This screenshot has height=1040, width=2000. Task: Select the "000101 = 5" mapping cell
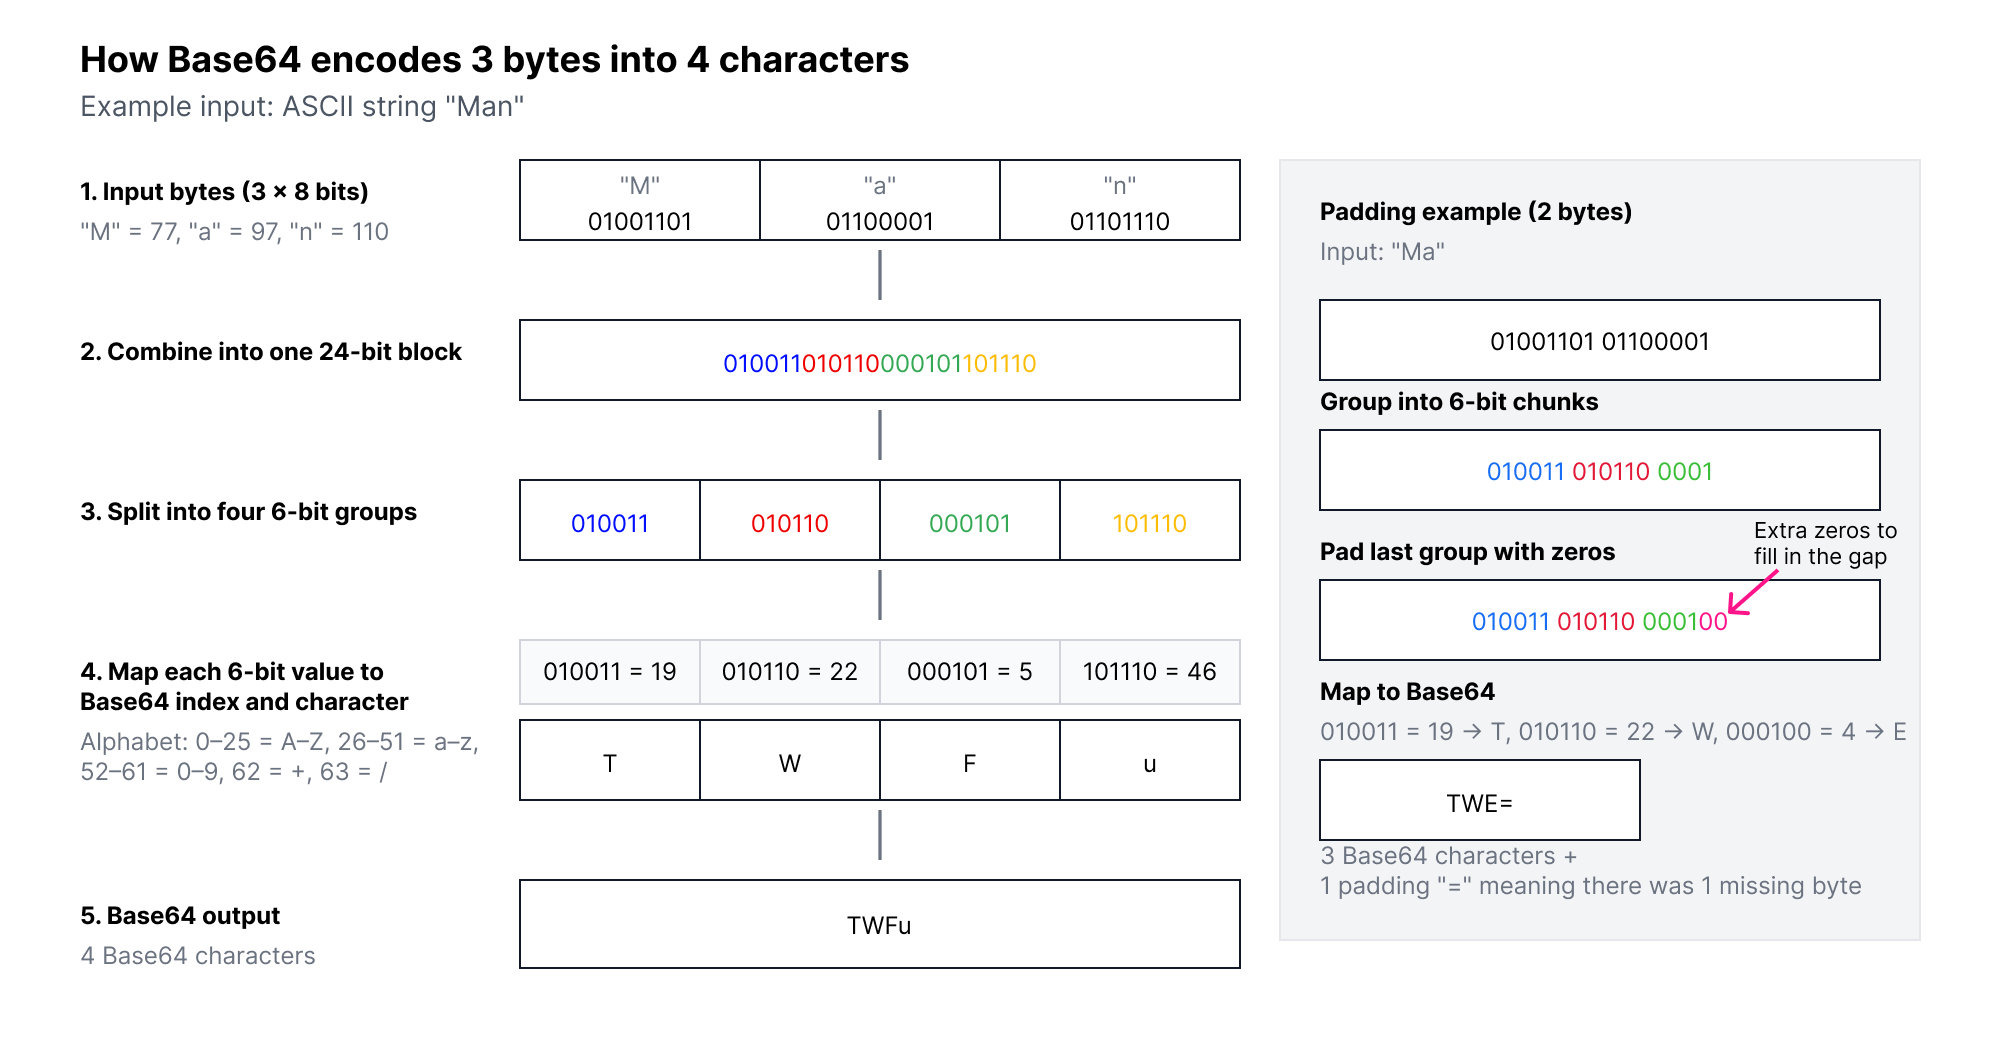point(970,672)
